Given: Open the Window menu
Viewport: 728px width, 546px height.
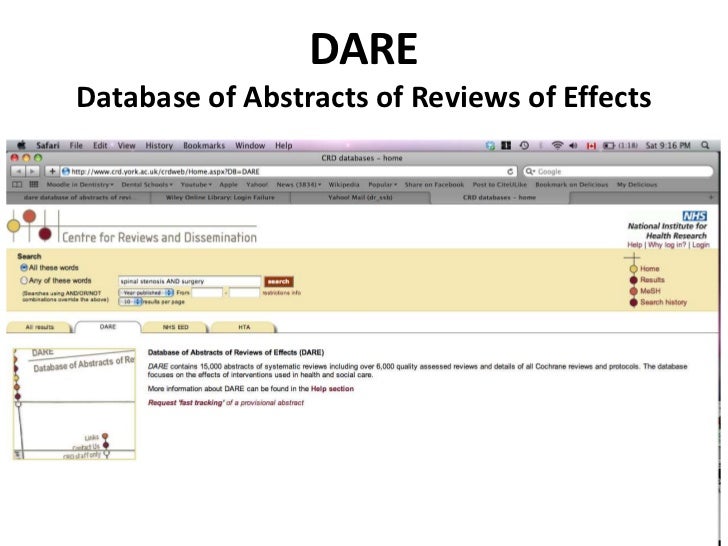Looking at the screenshot, I should tap(250, 145).
